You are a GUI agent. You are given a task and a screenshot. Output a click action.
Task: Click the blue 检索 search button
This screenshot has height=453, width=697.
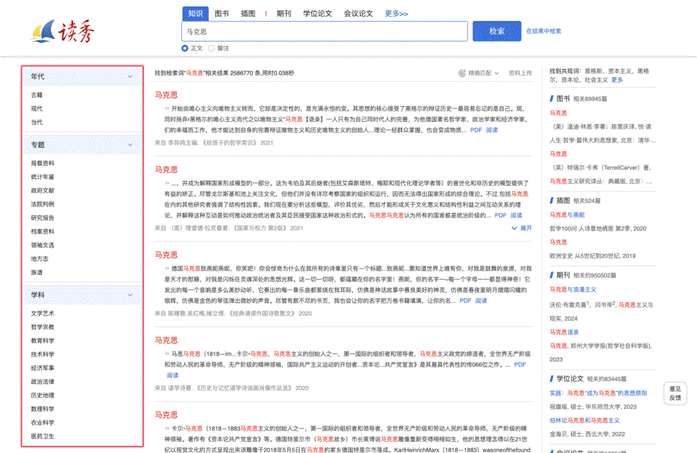tap(497, 31)
